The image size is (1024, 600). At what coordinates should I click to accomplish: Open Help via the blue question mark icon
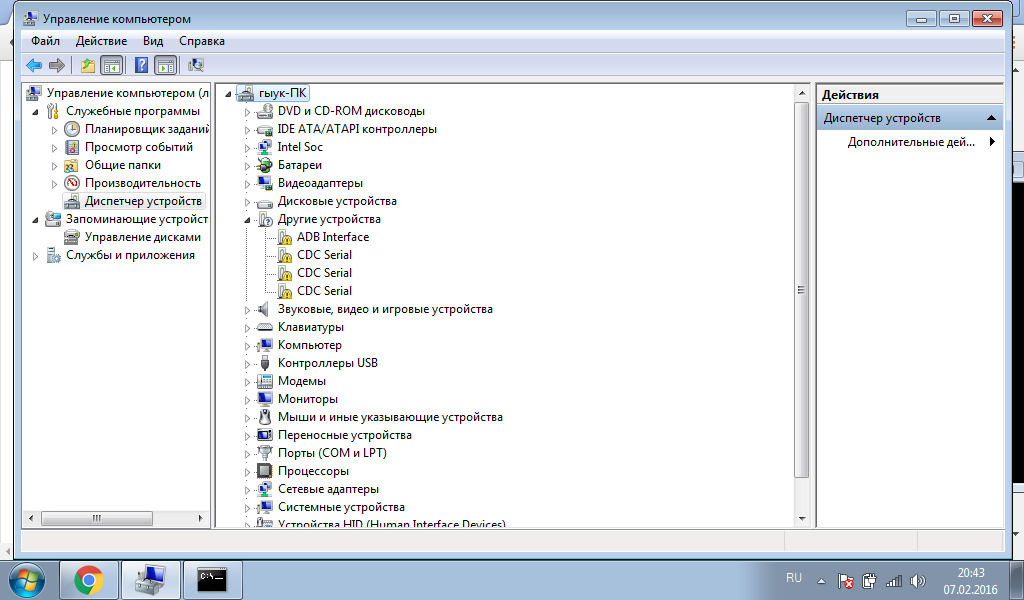141,65
